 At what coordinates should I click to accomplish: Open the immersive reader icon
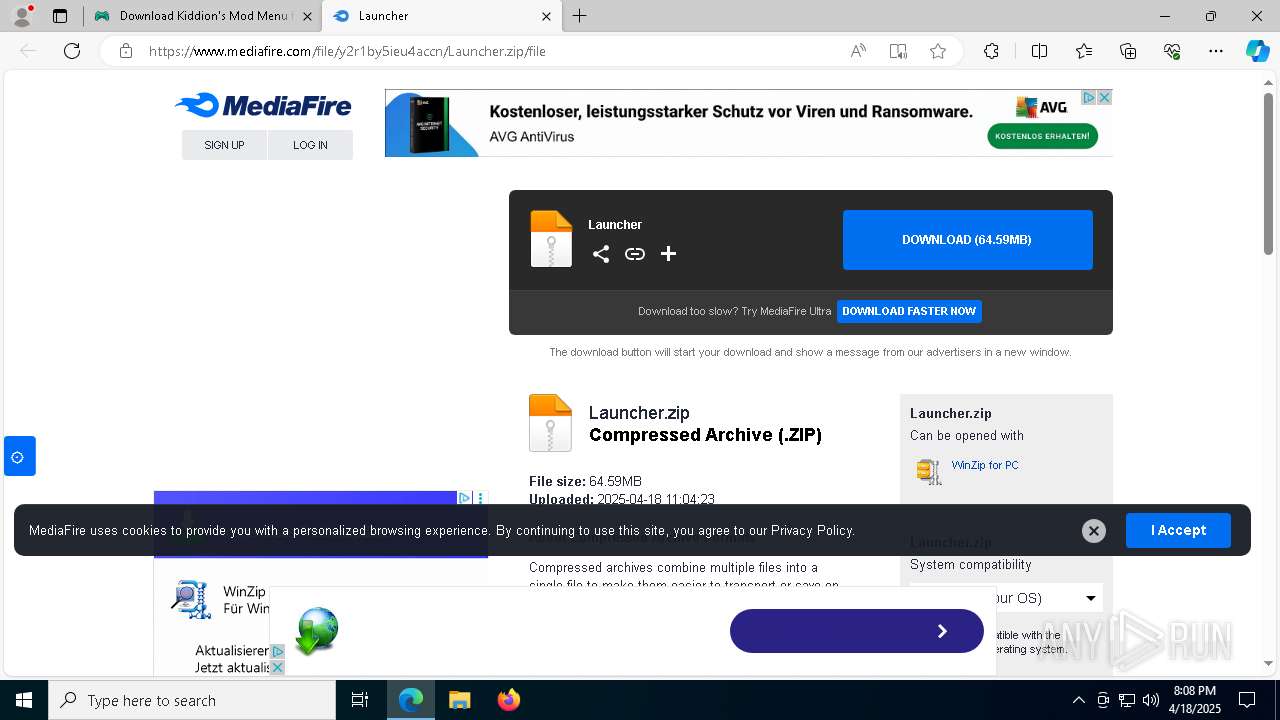click(898, 51)
